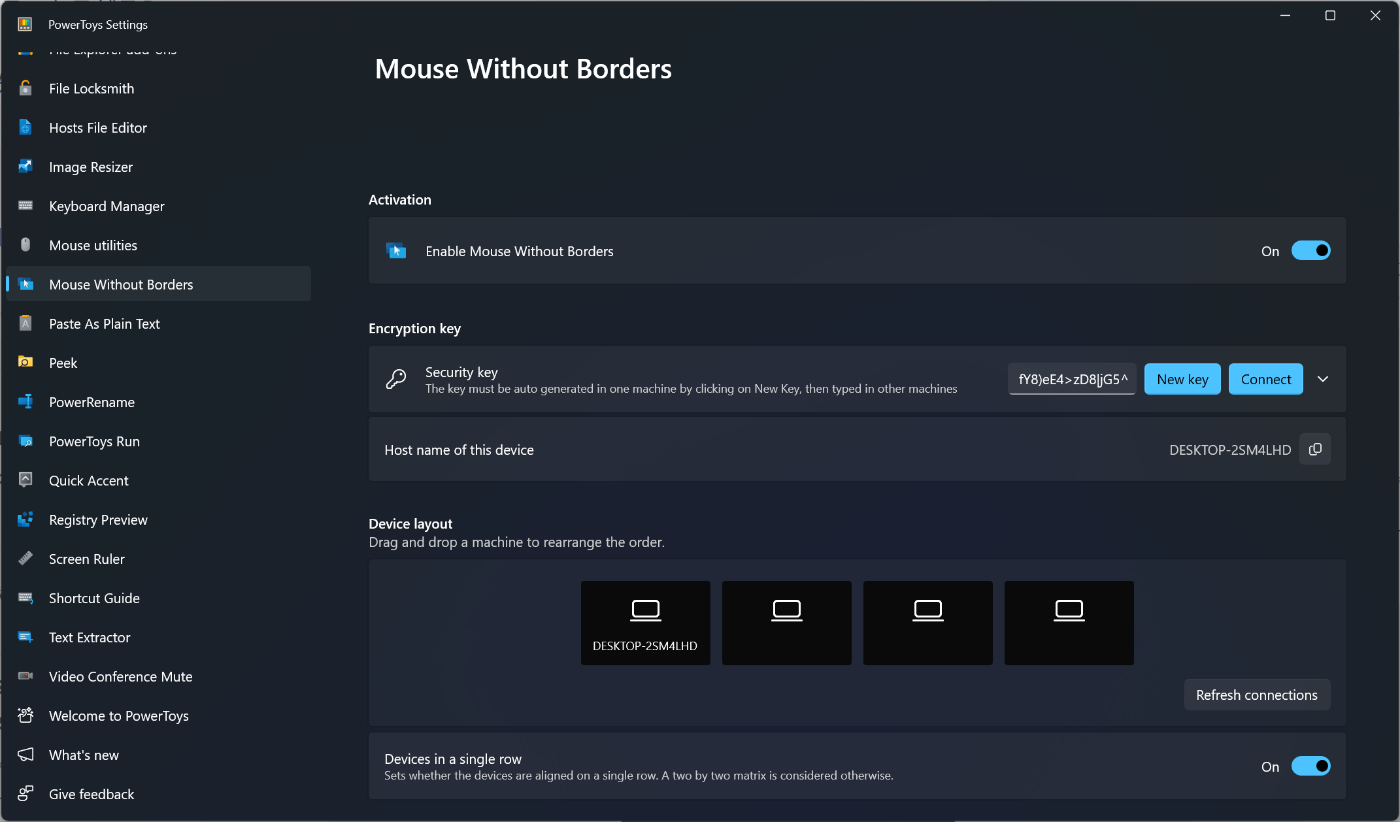Click the PowerToys app icon in title bar
The width and height of the screenshot is (1400, 822).
[x=25, y=24]
